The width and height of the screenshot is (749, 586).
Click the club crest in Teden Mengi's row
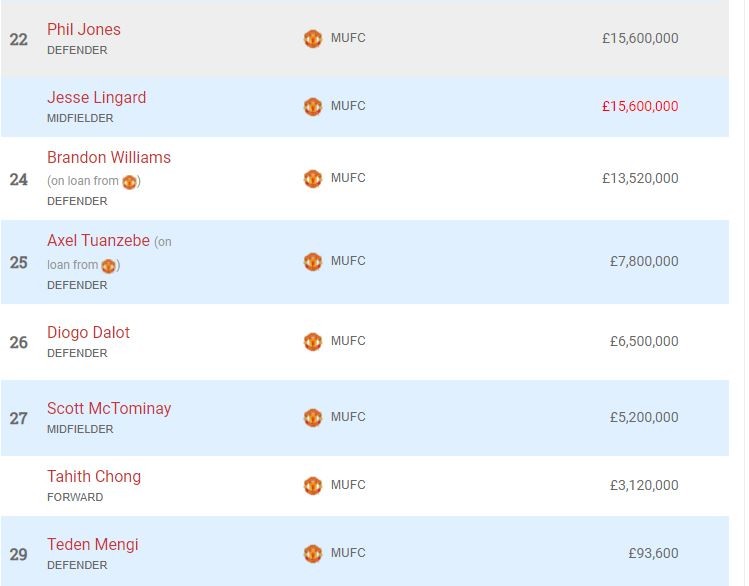click(x=313, y=553)
